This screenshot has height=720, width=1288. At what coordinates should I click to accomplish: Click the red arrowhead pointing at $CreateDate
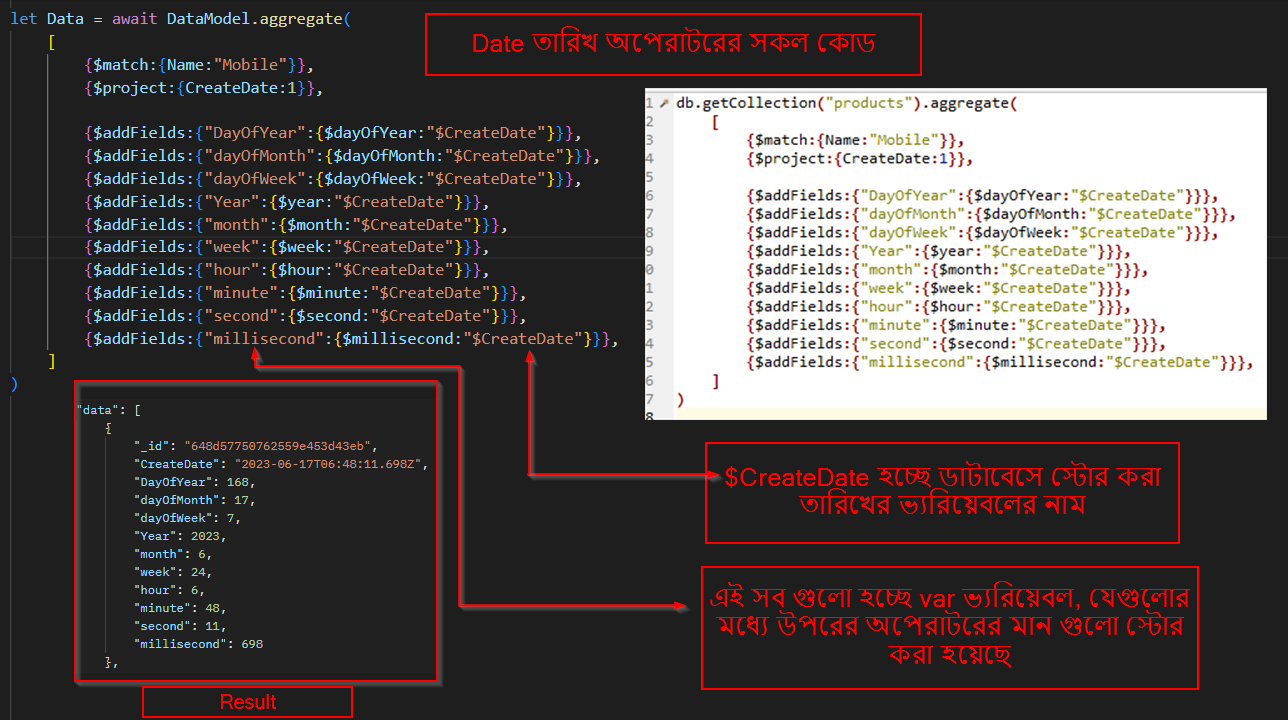point(530,358)
